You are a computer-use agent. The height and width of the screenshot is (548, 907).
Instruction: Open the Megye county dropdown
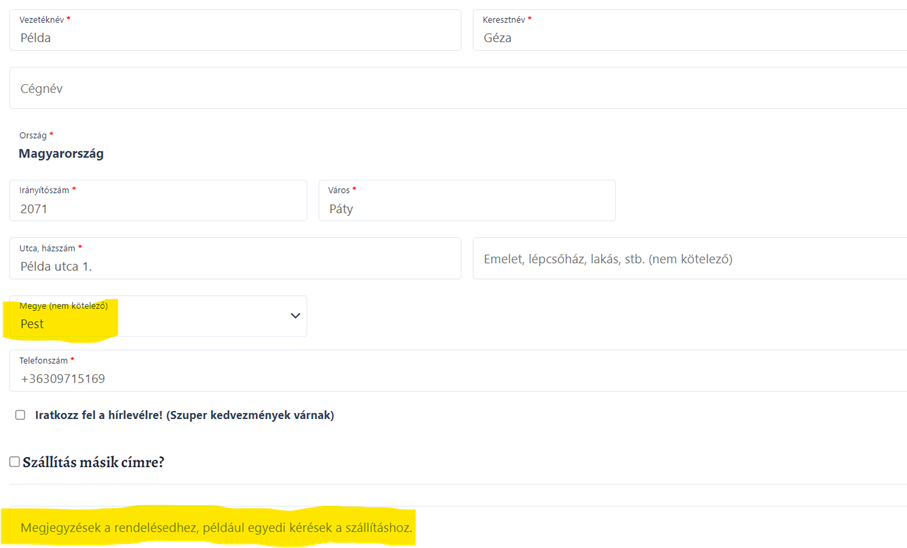[160, 316]
